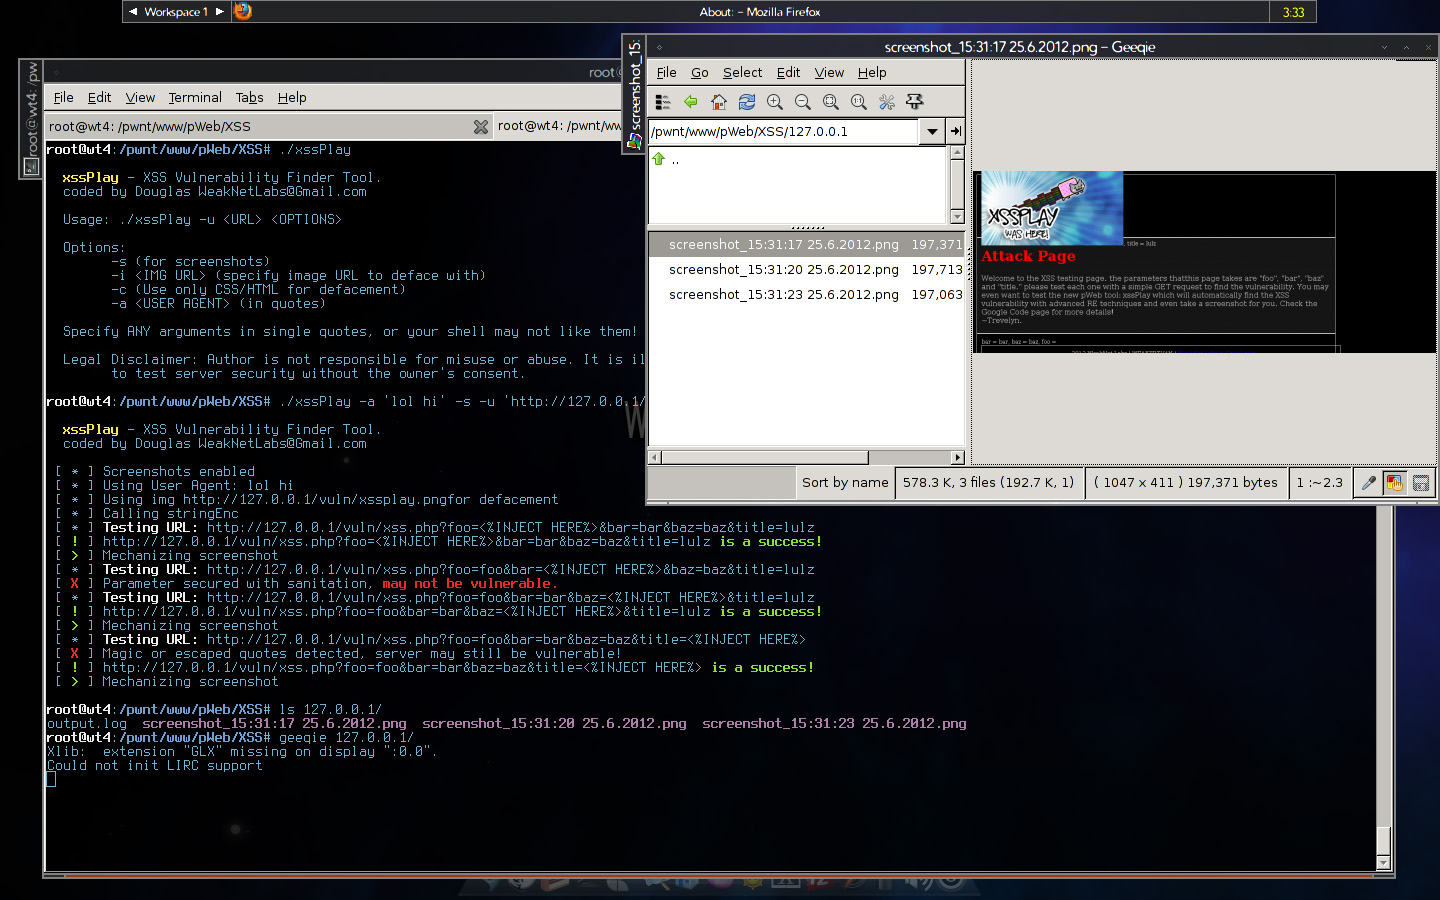The image size is (1440, 900).
Task: Open the home directory with the house icon
Action: click(719, 102)
